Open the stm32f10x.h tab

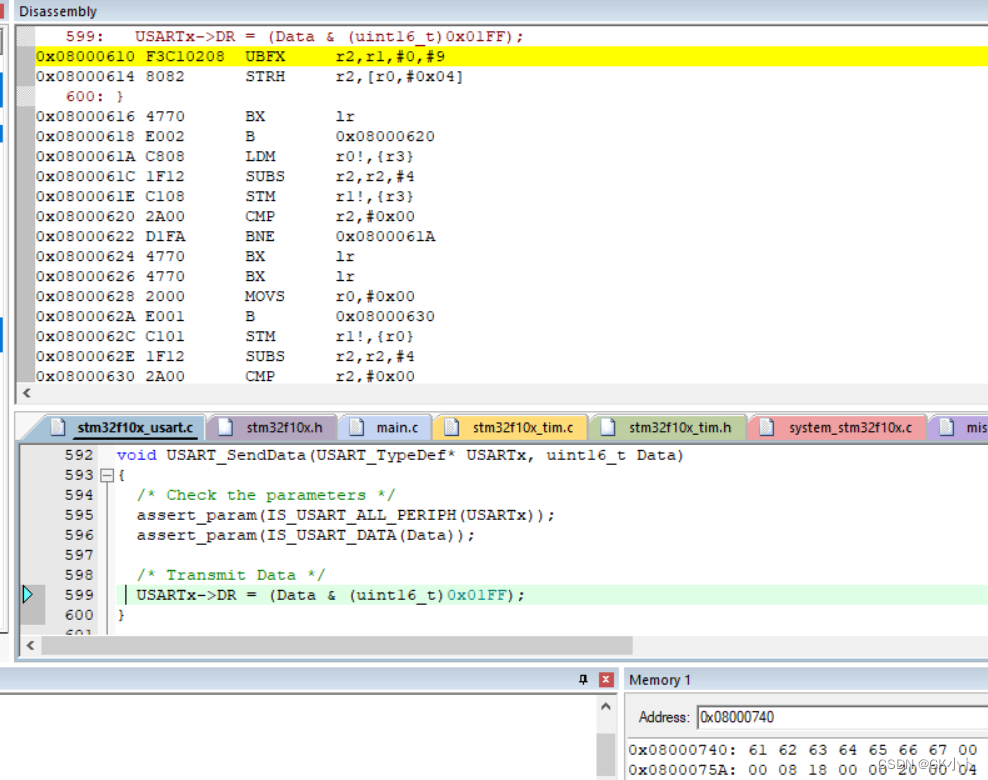pyautogui.click(x=272, y=428)
